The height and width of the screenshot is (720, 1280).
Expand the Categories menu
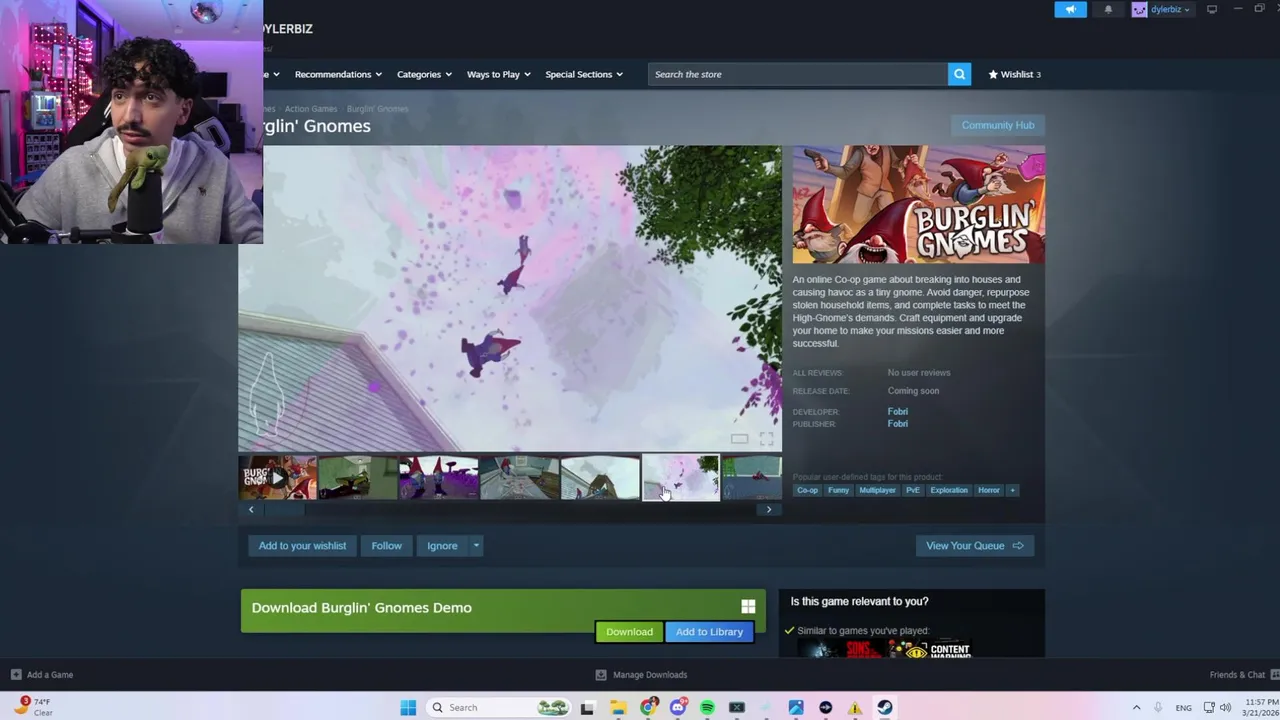point(424,74)
